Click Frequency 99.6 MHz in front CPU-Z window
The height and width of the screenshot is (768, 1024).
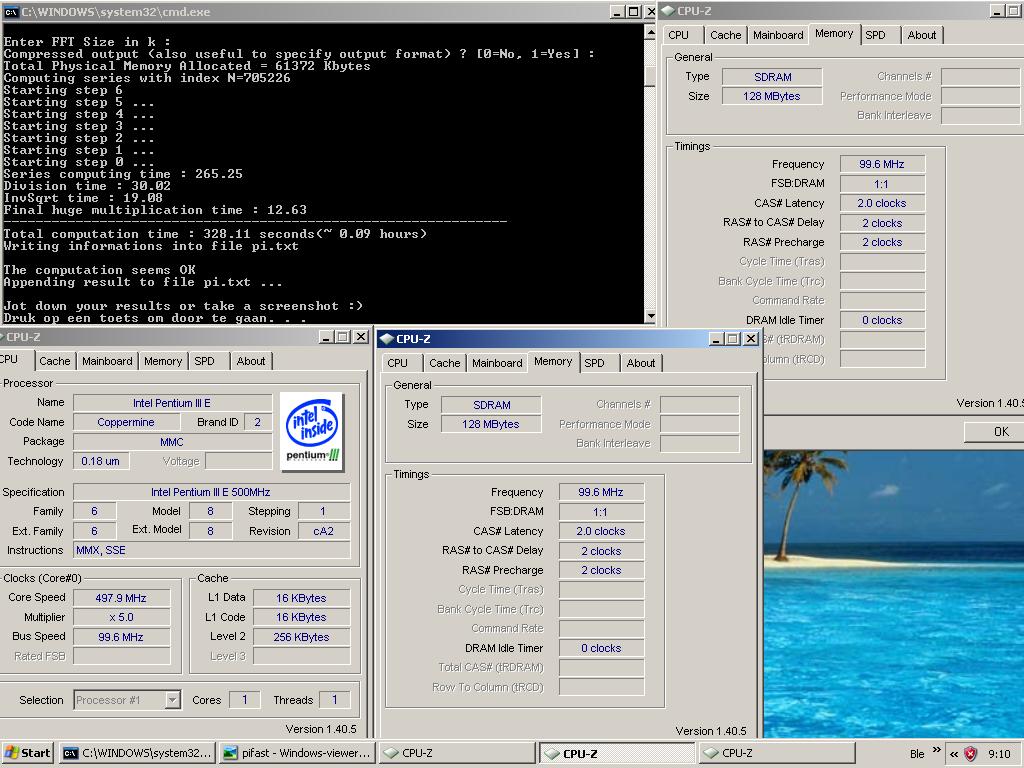click(601, 492)
